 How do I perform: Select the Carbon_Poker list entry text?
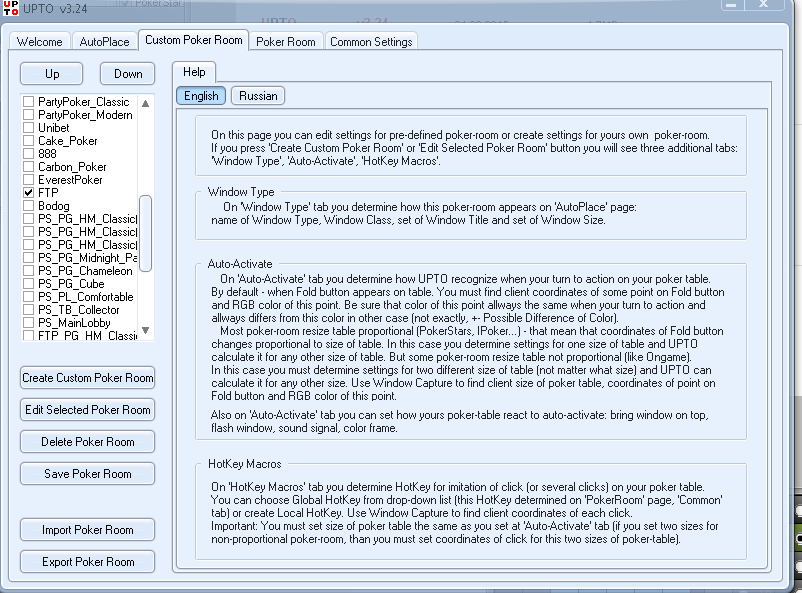pos(72,167)
